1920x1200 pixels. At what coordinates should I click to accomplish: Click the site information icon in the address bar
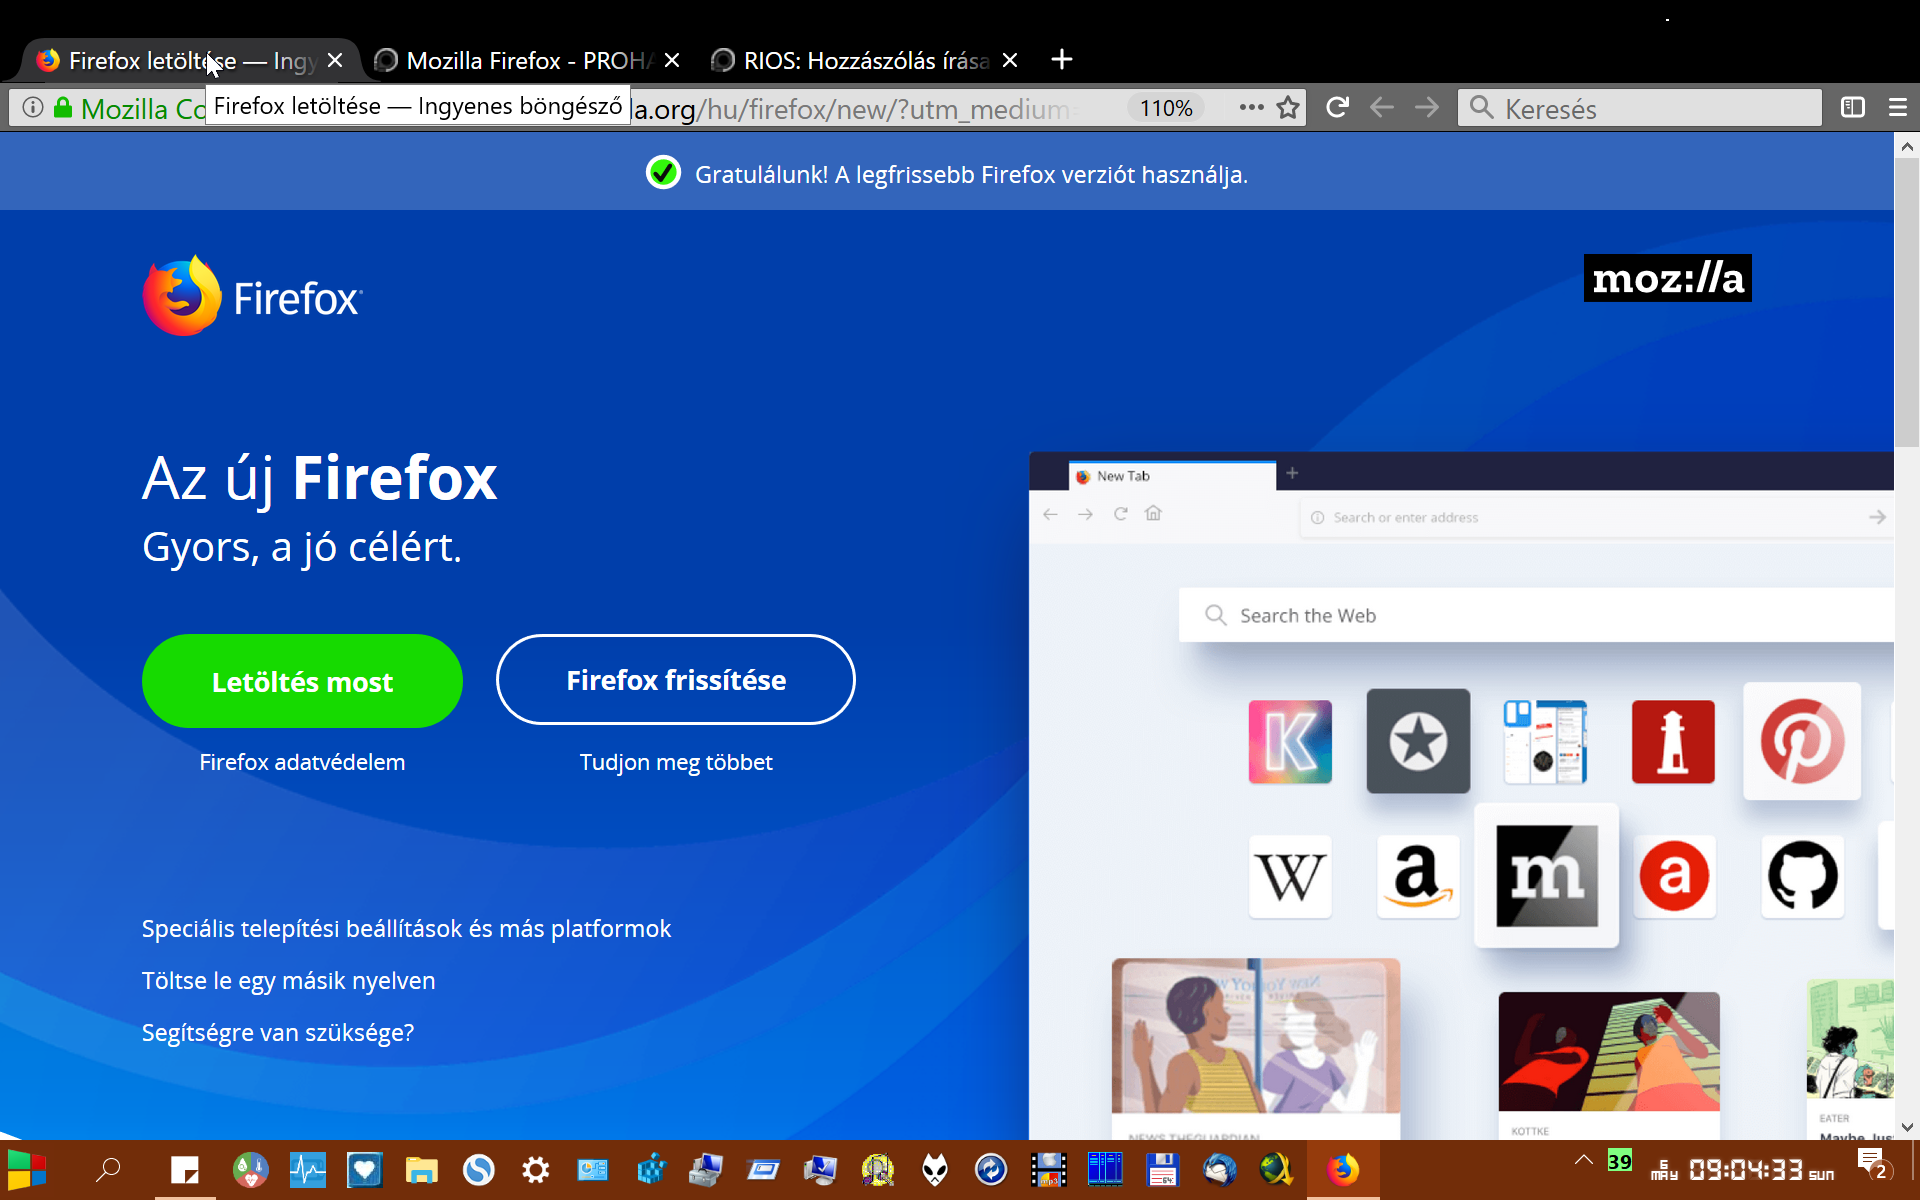tap(33, 108)
